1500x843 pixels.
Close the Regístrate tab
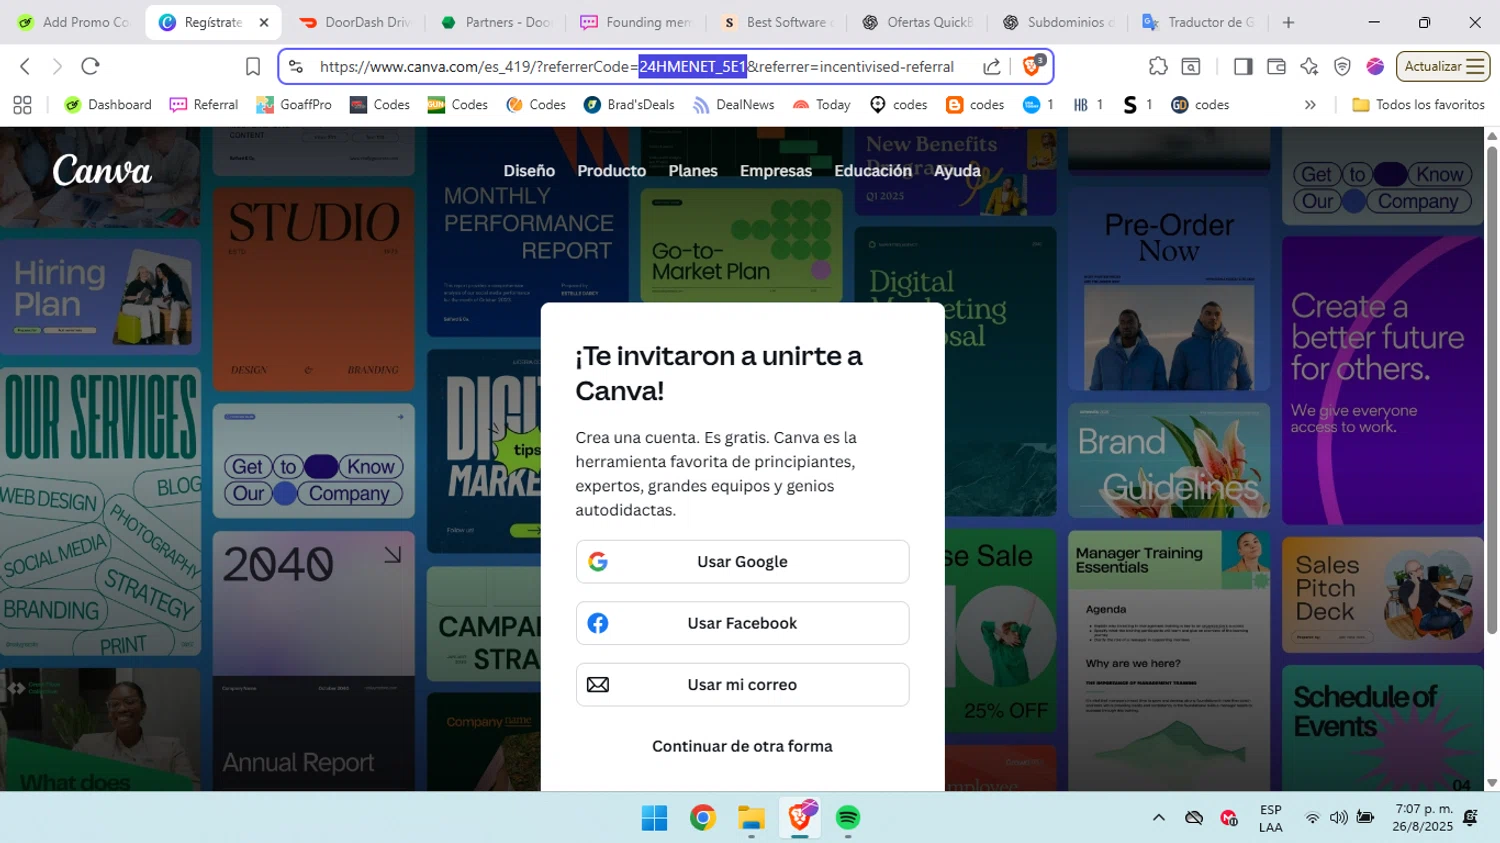(x=264, y=22)
